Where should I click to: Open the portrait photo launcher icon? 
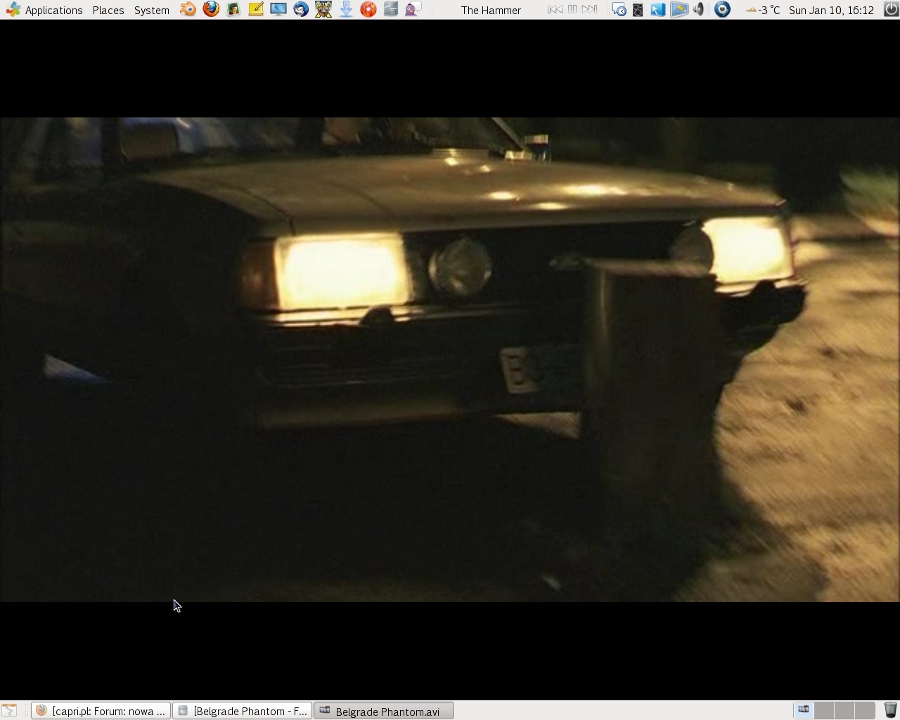[x=233, y=9]
